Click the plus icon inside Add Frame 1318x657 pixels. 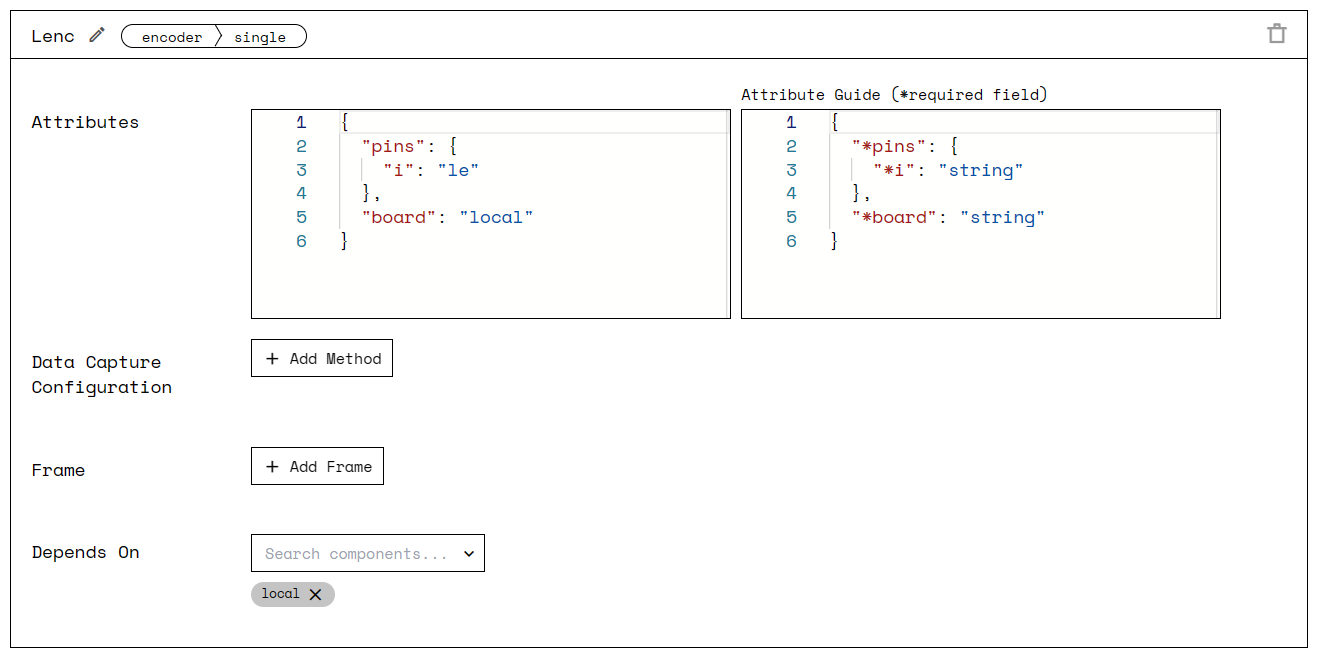click(x=271, y=466)
